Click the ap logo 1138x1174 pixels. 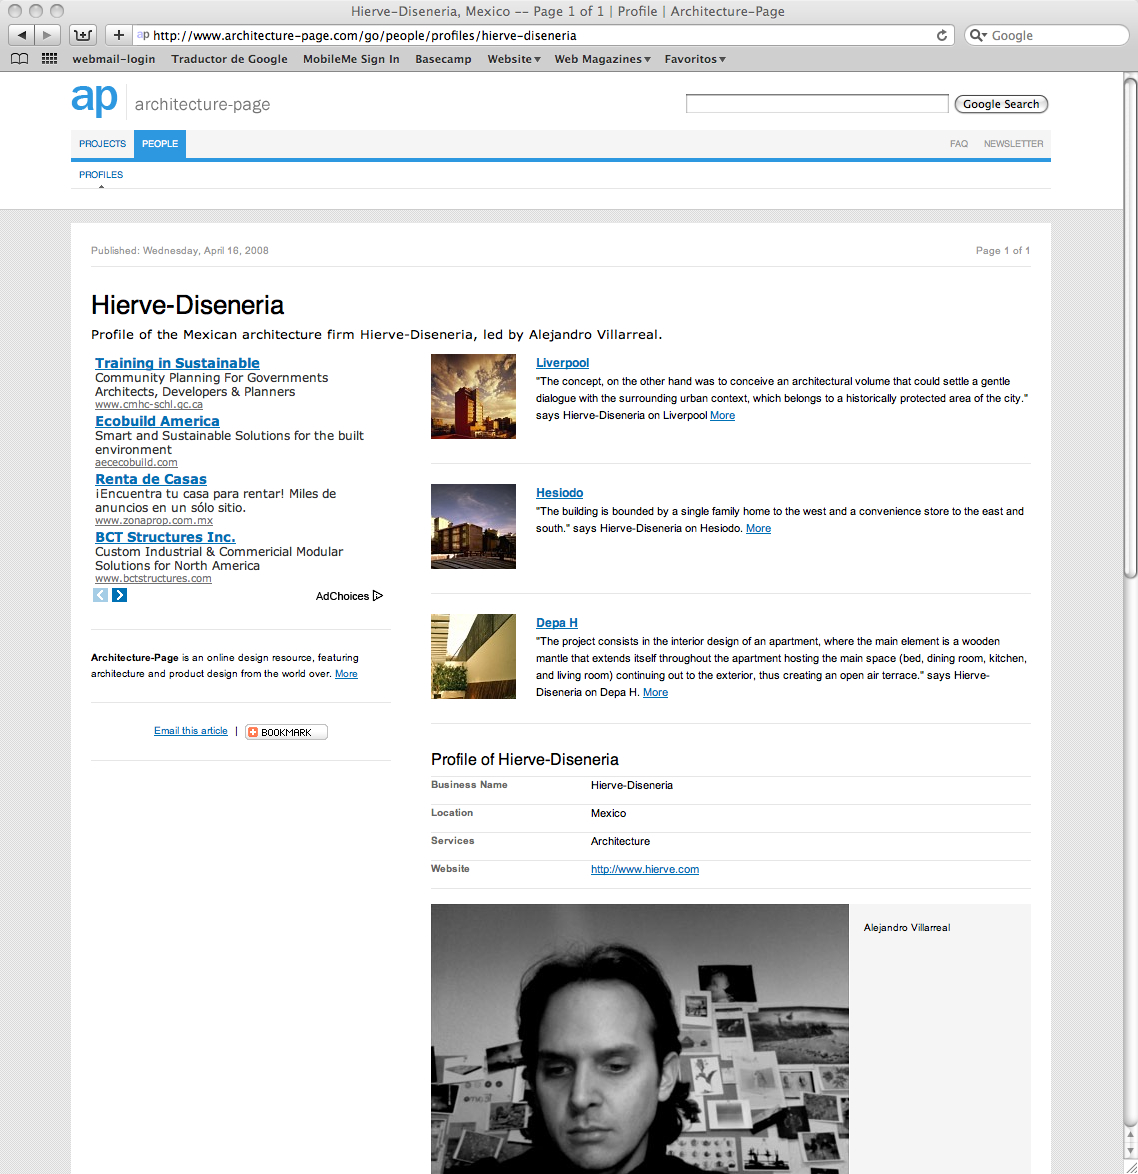(94, 100)
